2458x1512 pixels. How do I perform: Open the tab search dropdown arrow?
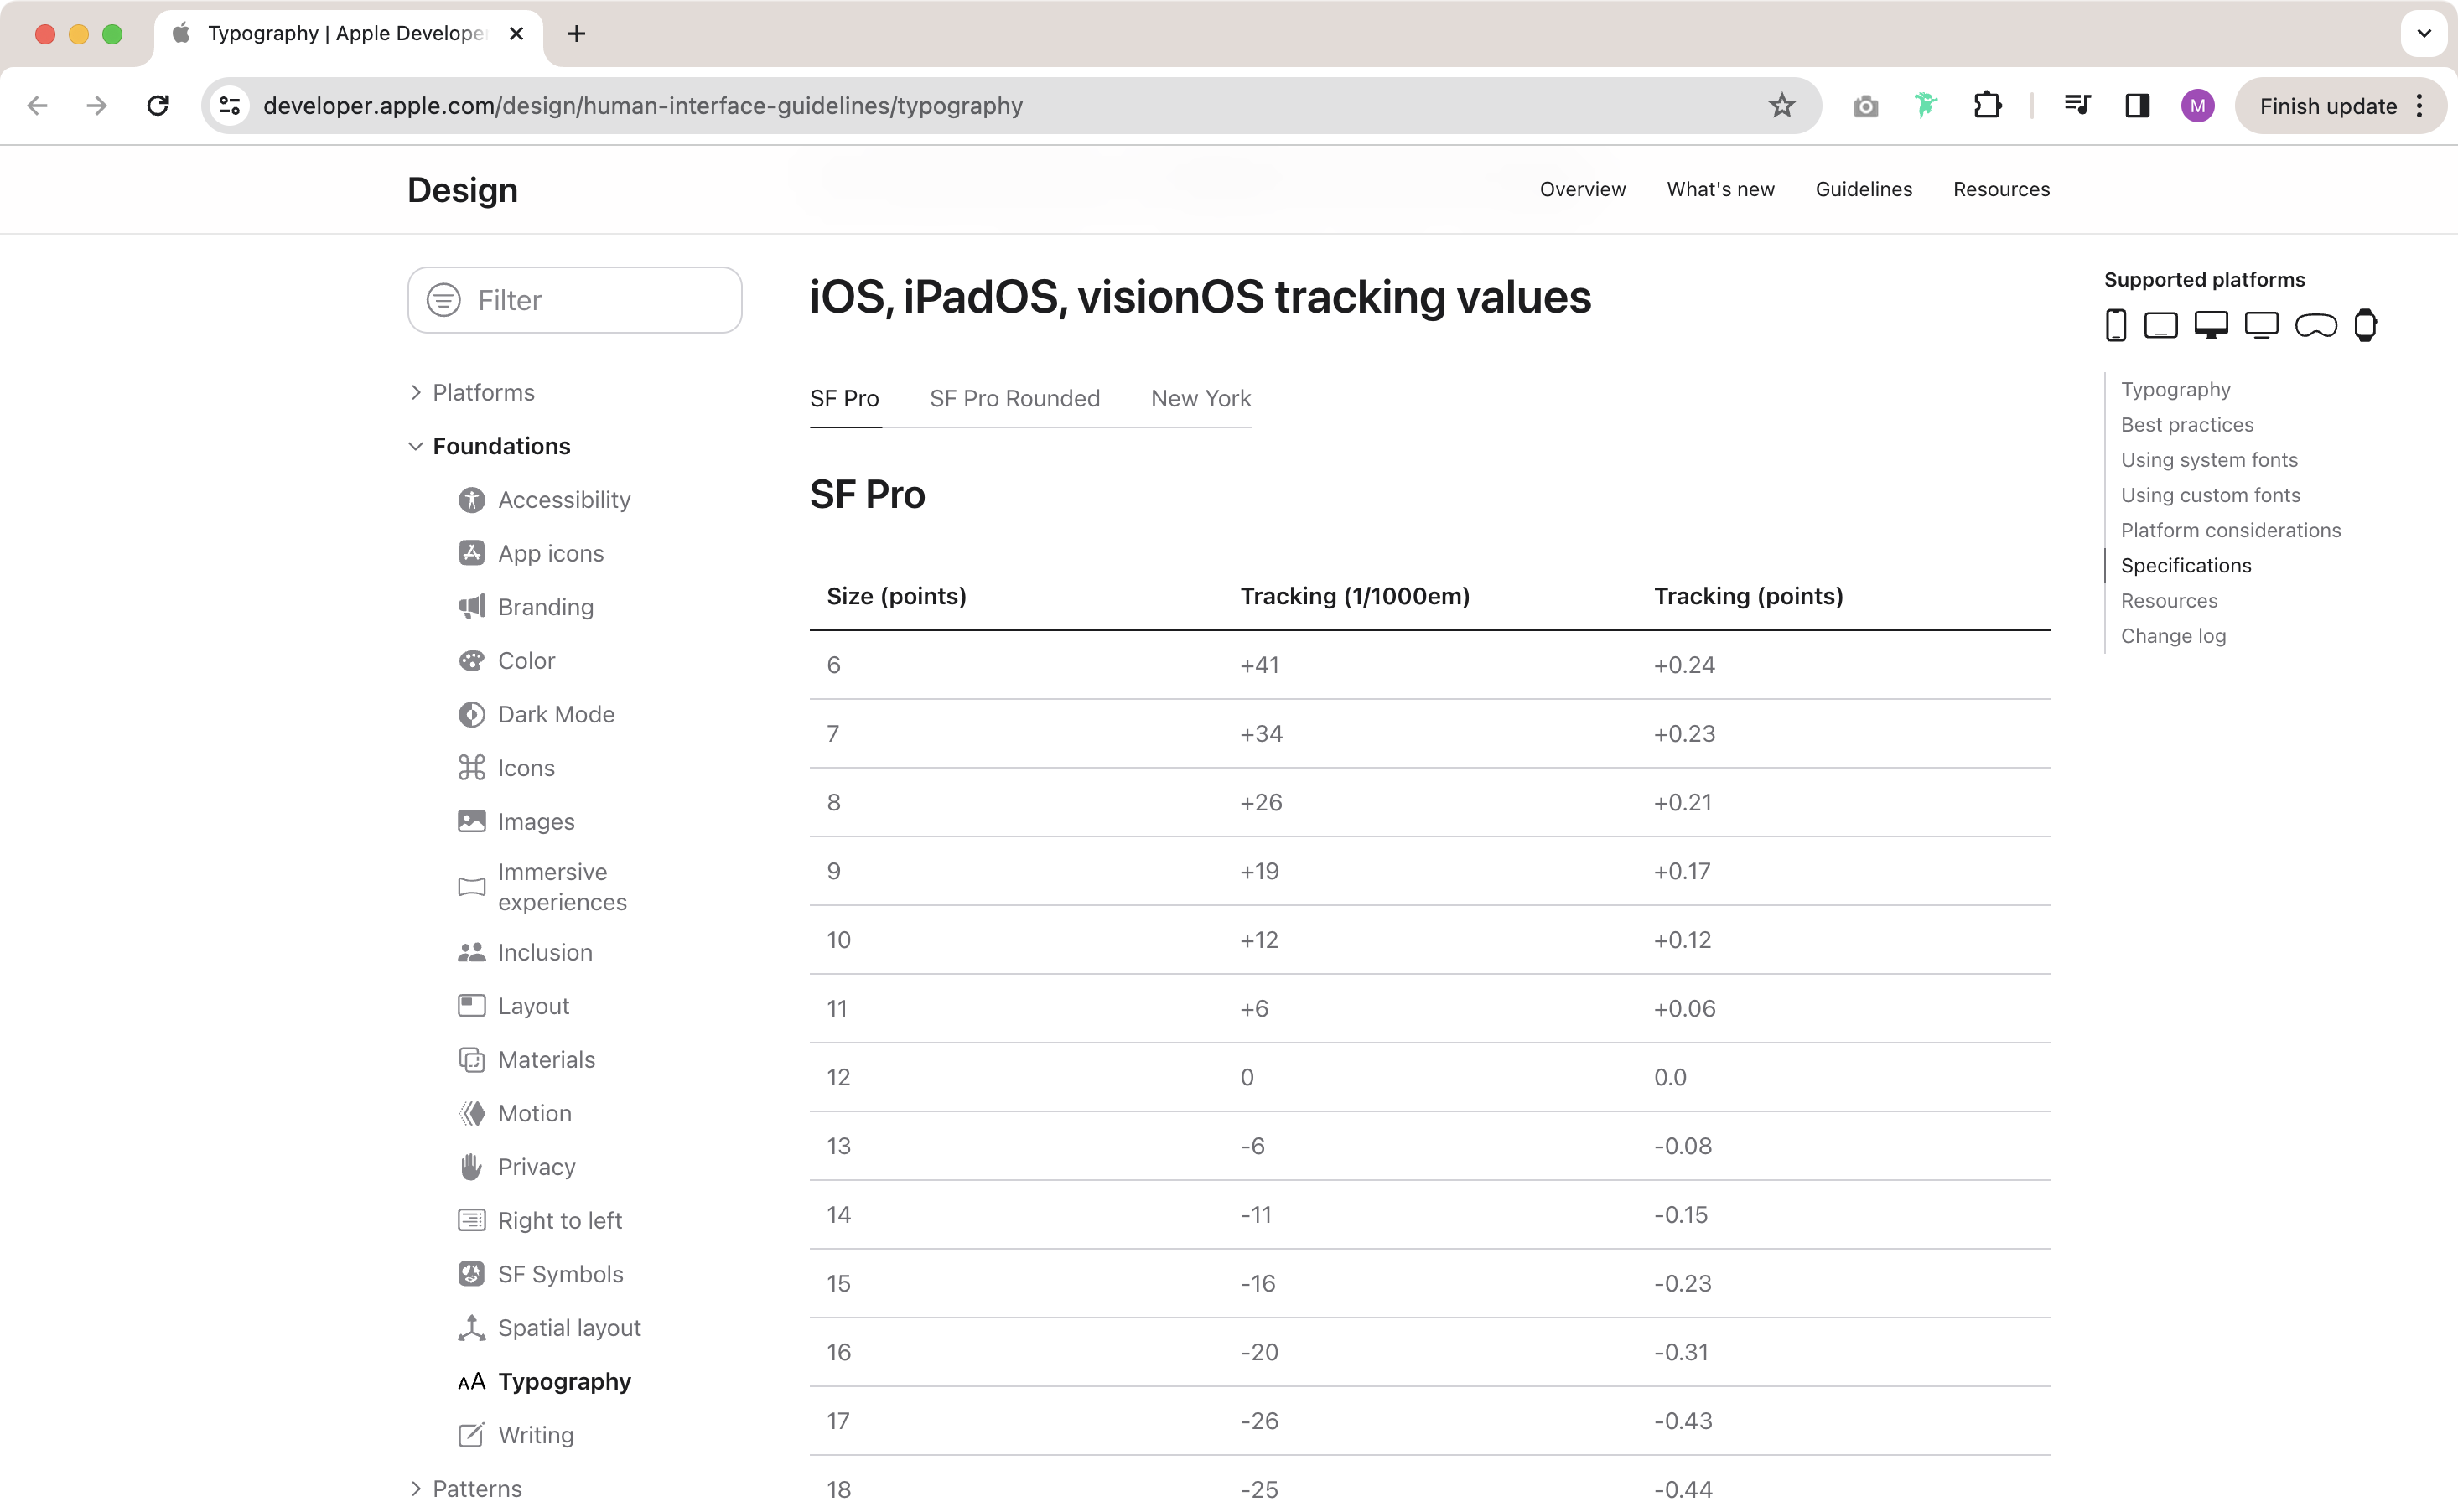pos(2423,33)
